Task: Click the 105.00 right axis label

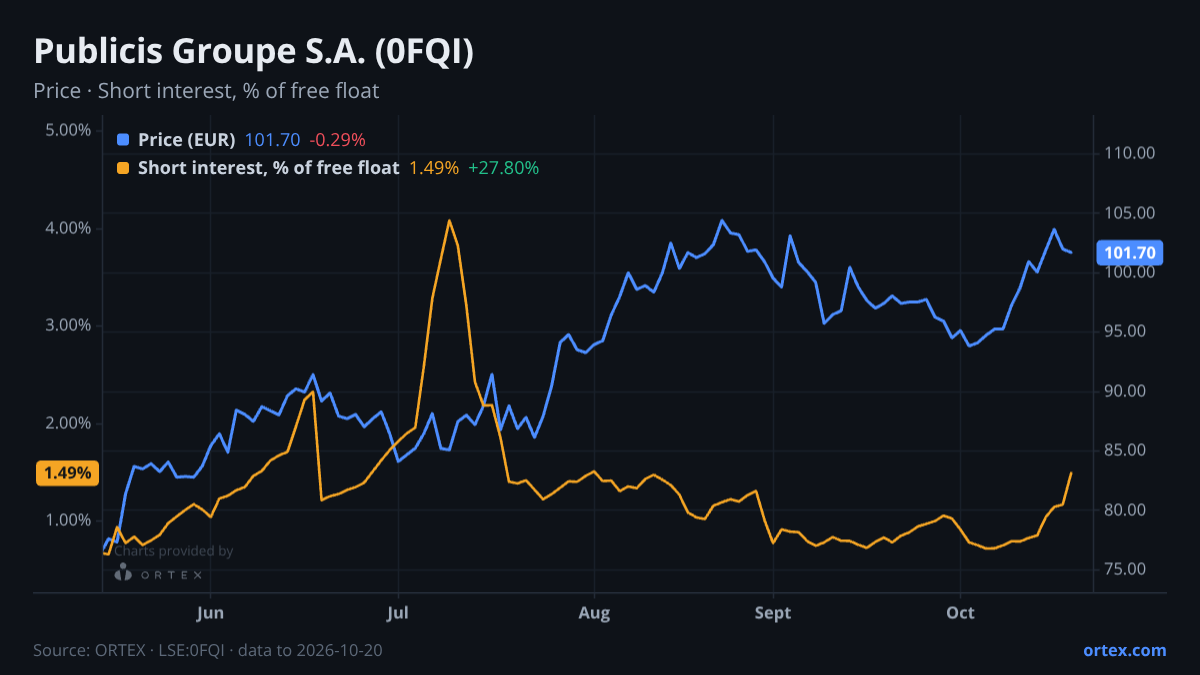Action: click(x=1131, y=213)
